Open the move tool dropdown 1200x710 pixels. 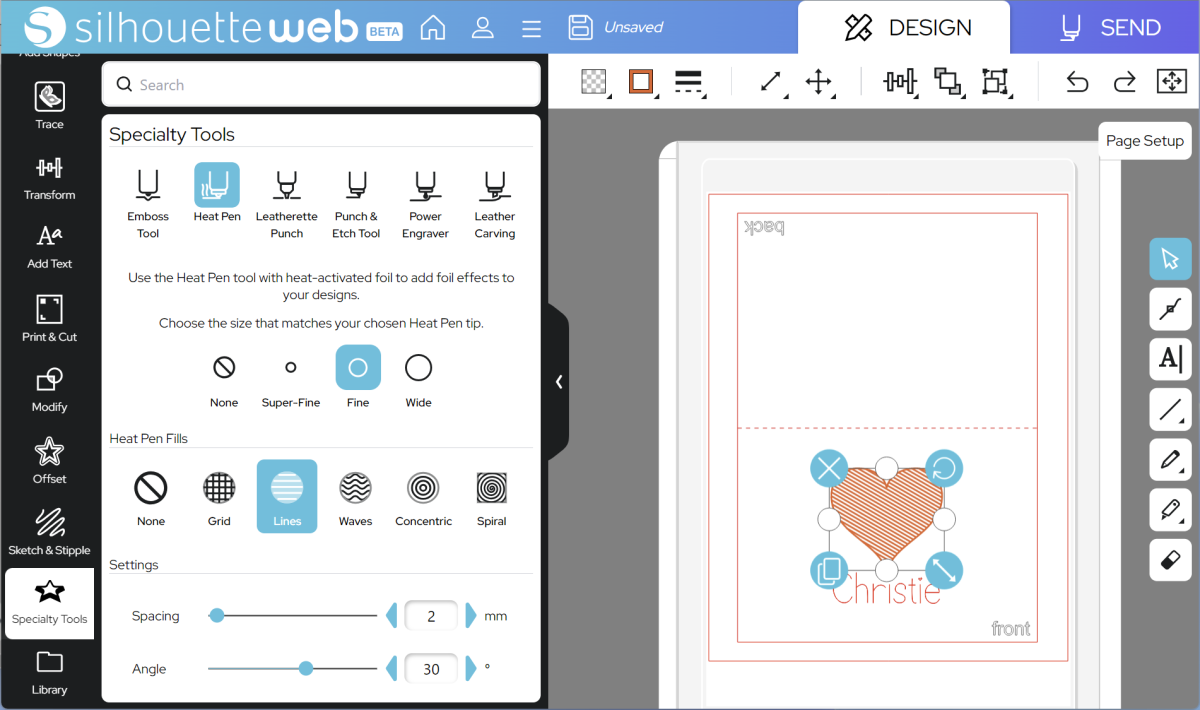(x=819, y=82)
